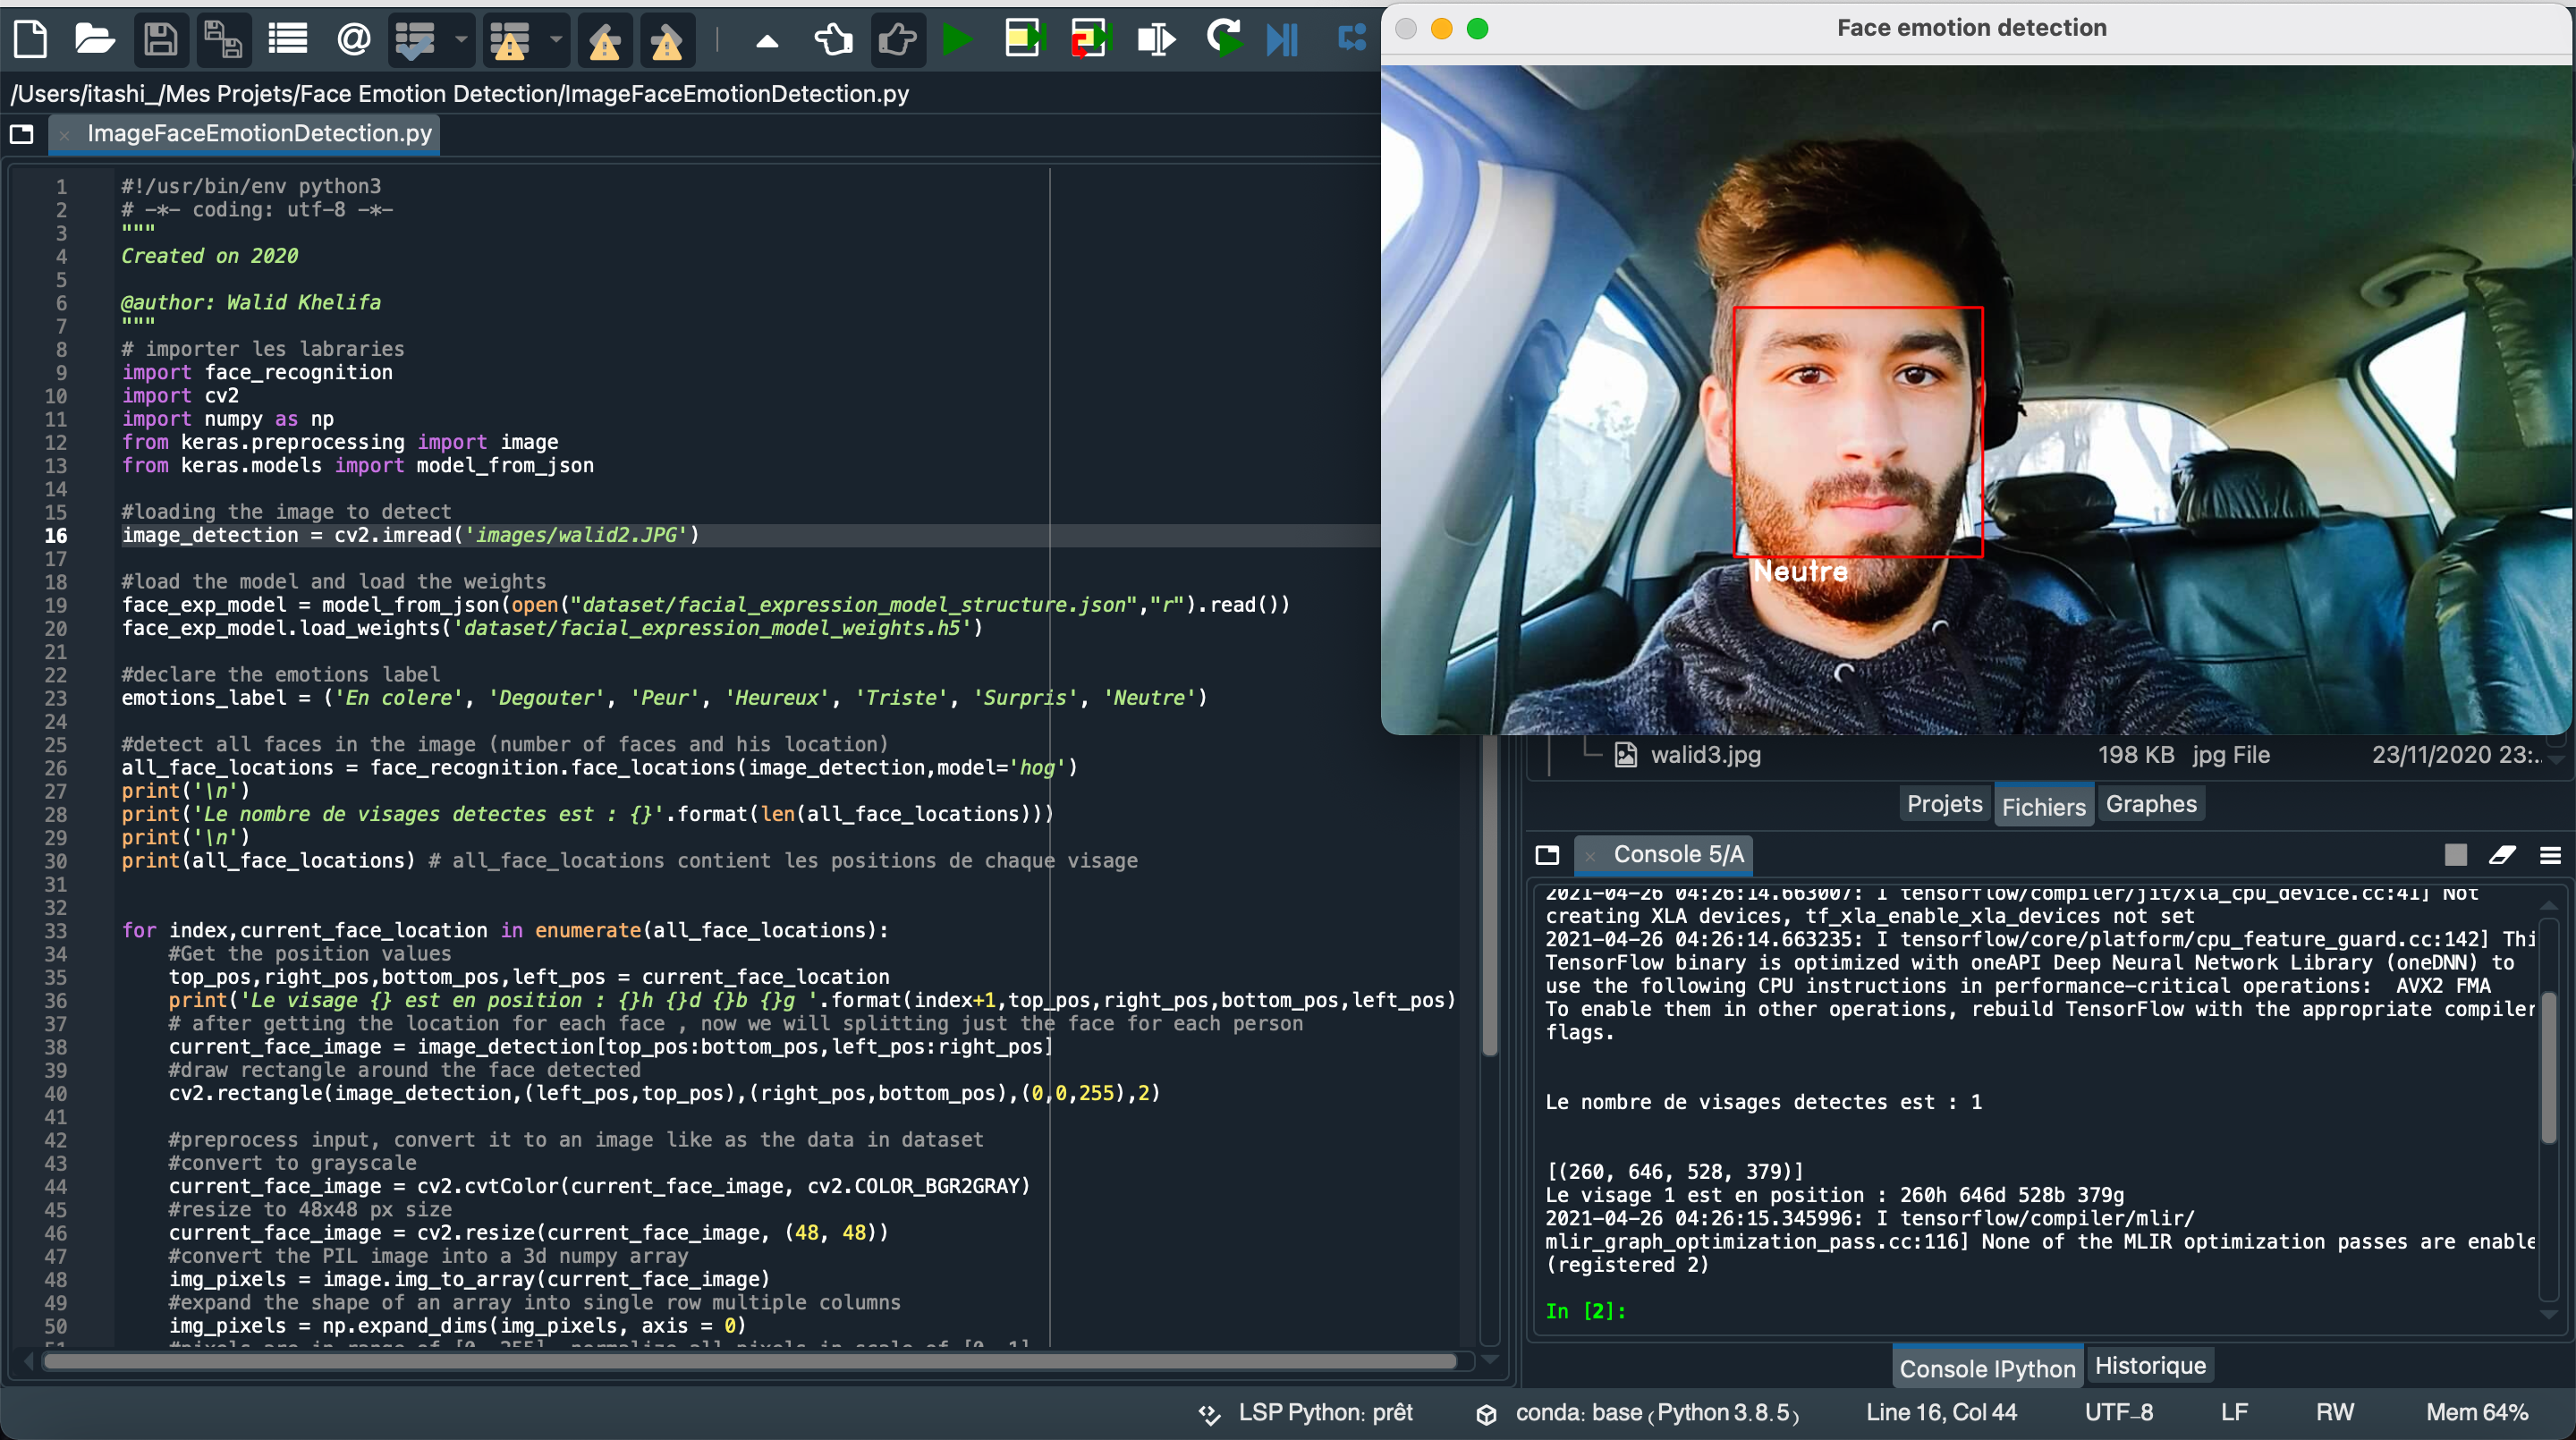The height and width of the screenshot is (1440, 2576).
Task: Show the TODO list checkmark icon
Action: [x=415, y=40]
